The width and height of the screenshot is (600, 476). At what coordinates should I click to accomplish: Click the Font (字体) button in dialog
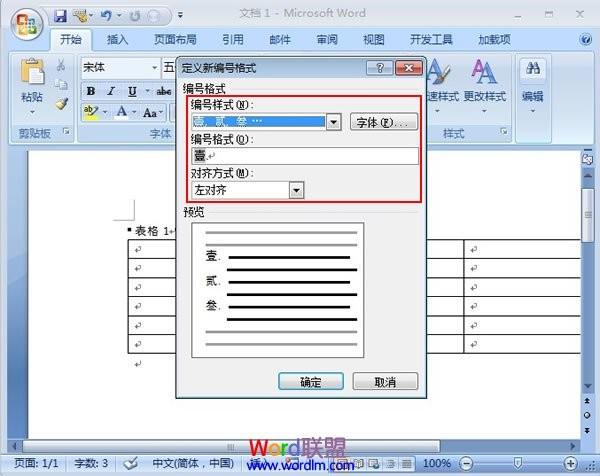[383, 122]
